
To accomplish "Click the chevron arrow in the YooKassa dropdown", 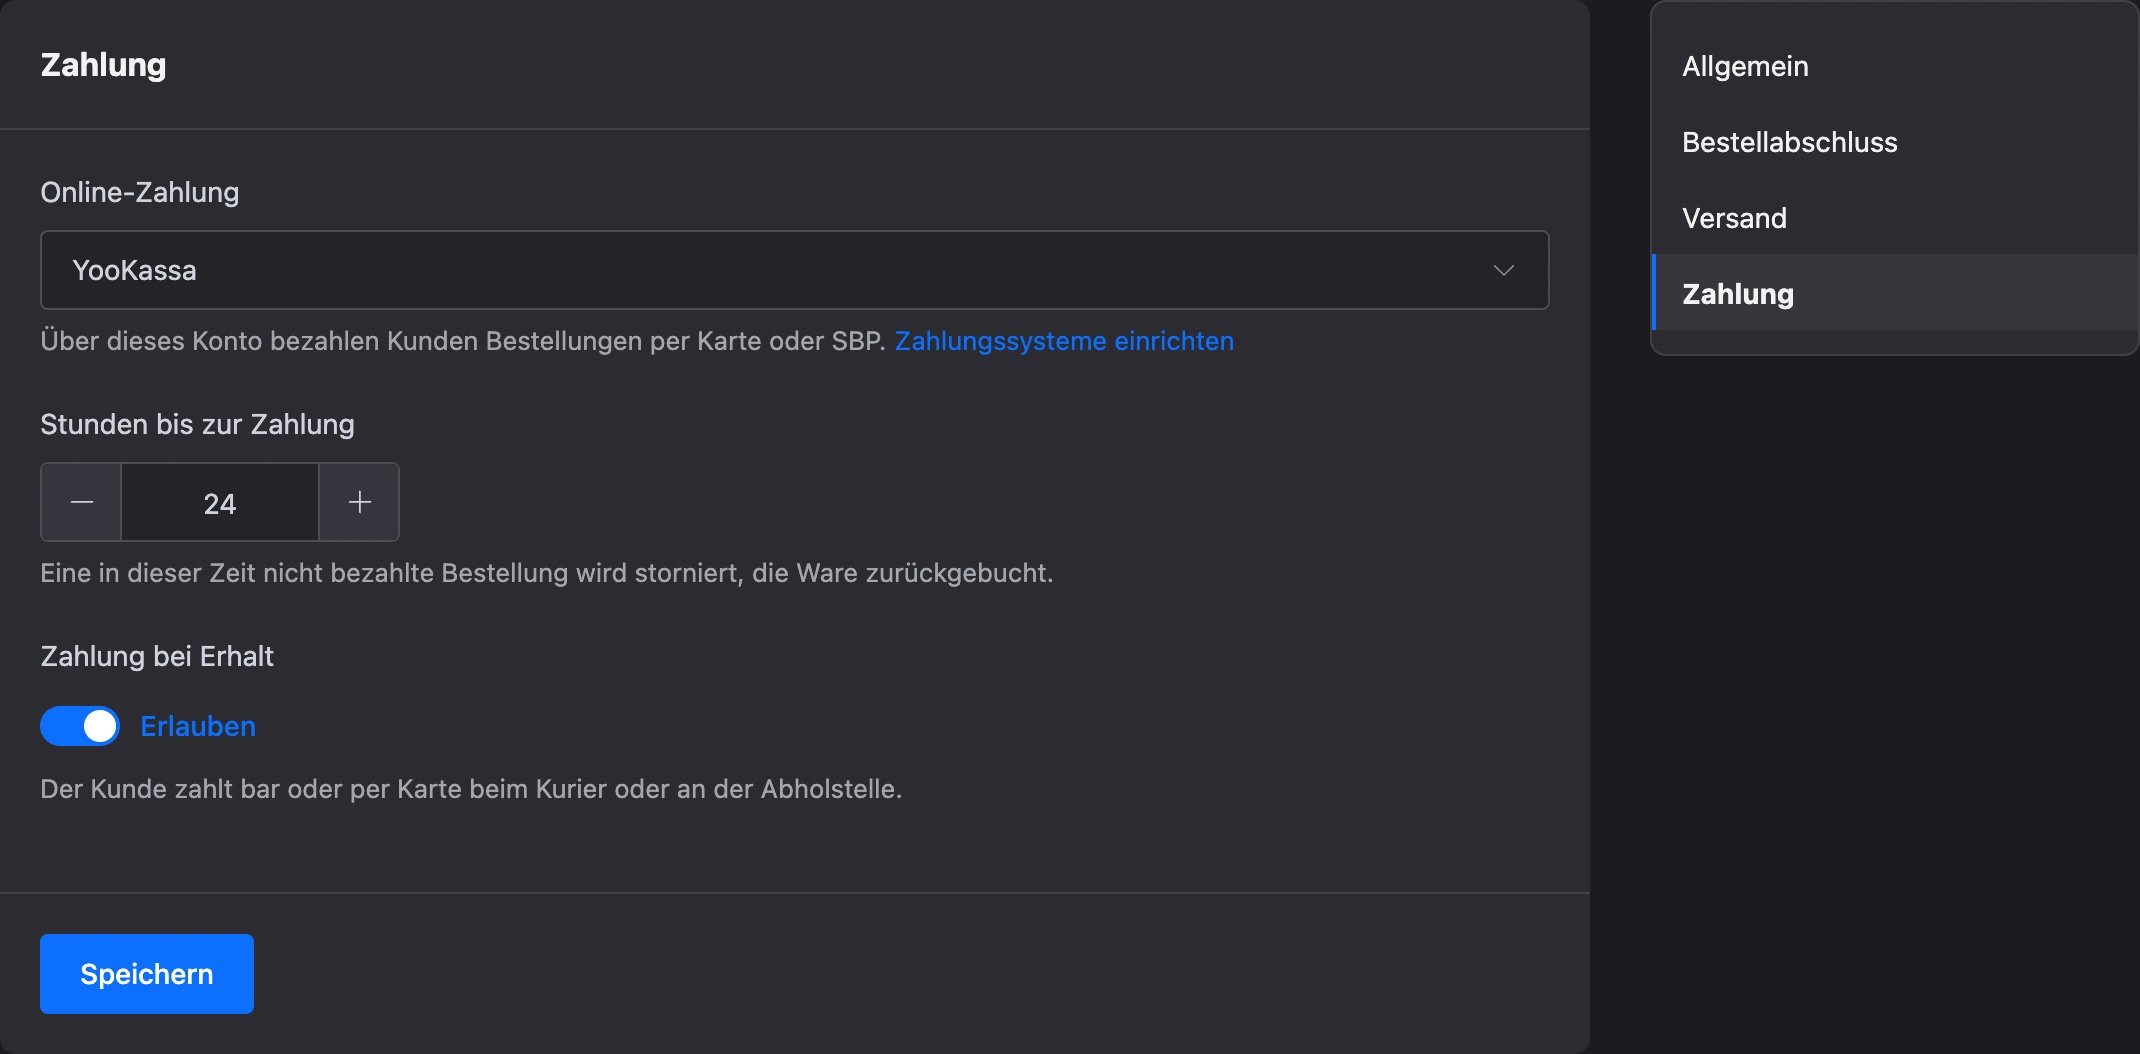I will 1503,271.
